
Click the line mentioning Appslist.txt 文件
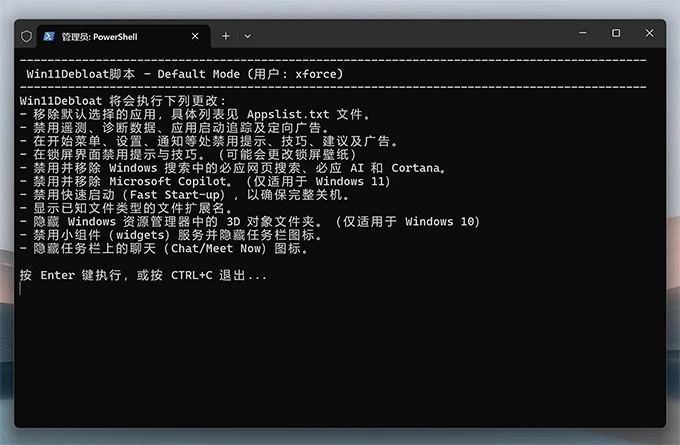(x=194, y=115)
